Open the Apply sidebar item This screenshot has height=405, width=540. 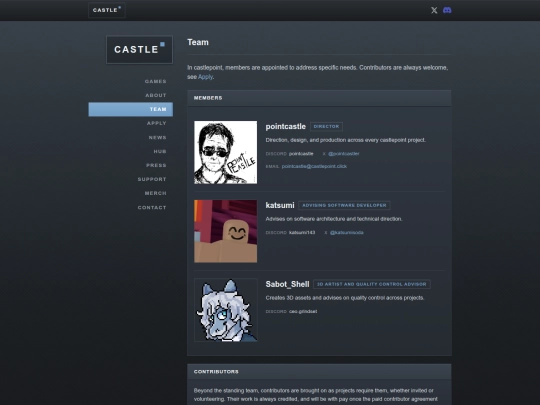(157, 123)
